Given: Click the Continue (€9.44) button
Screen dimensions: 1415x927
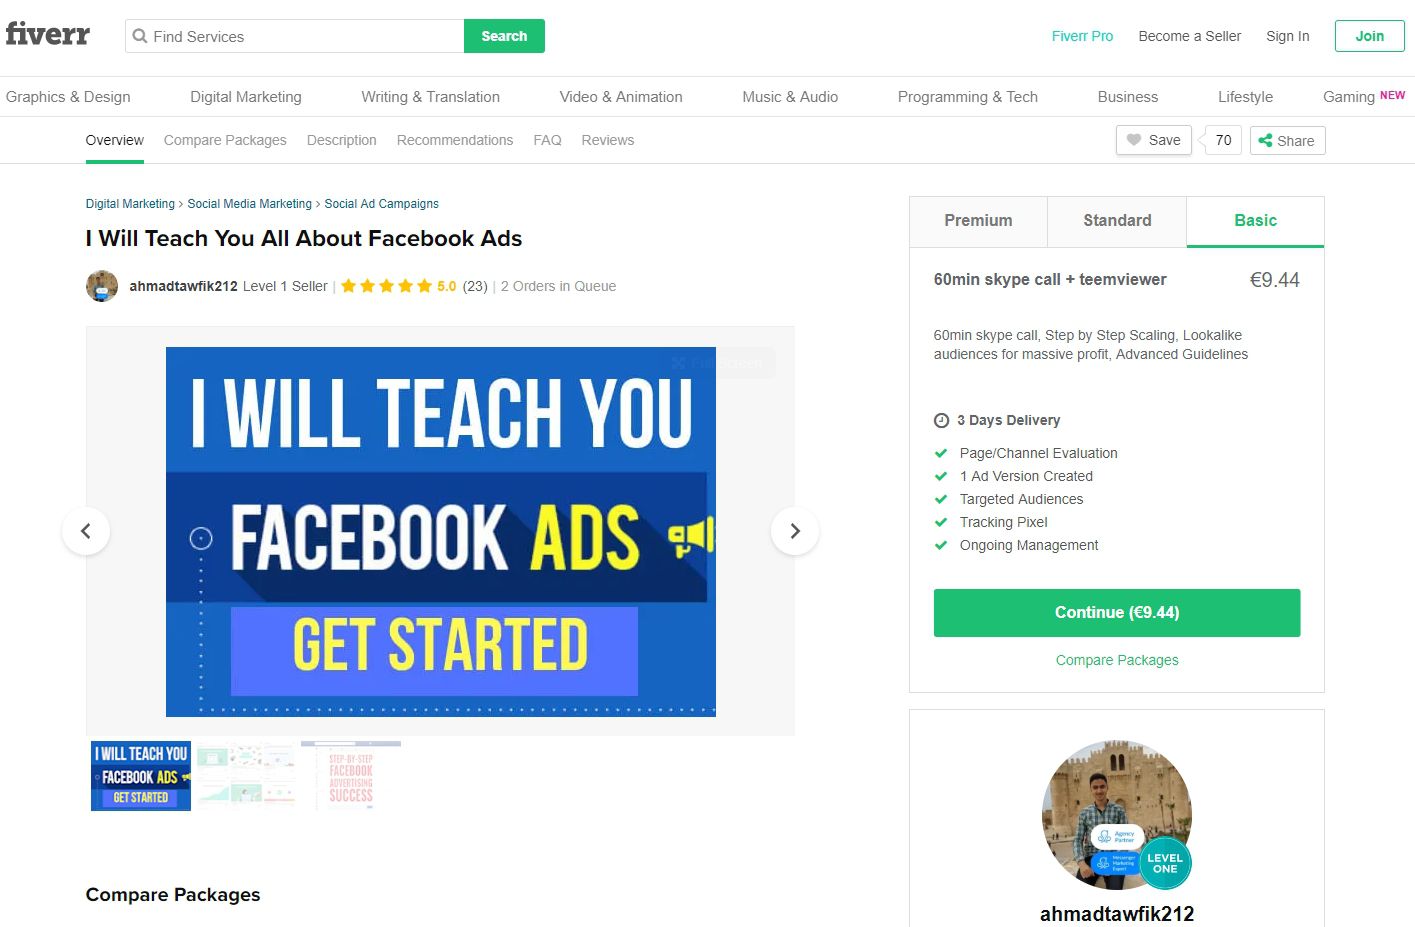Looking at the screenshot, I should point(1117,613).
